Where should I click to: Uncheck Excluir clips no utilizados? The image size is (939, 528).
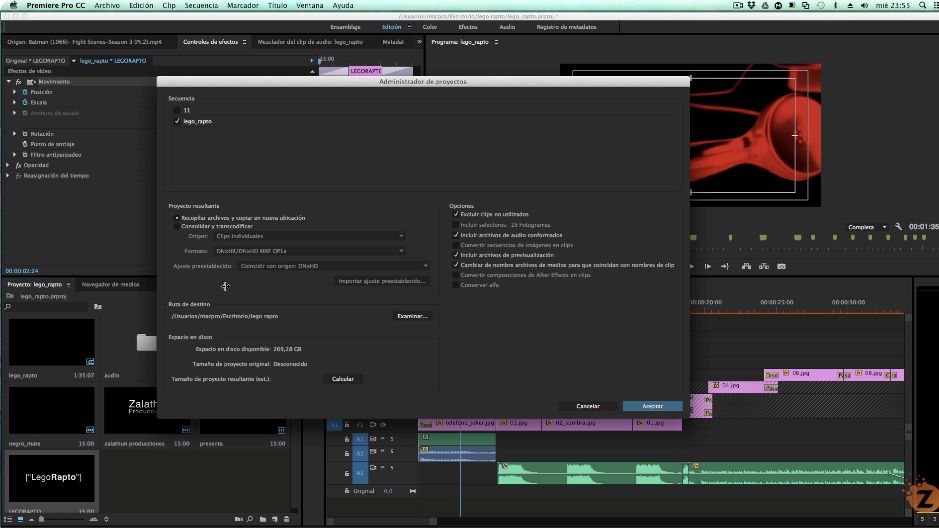(456, 214)
